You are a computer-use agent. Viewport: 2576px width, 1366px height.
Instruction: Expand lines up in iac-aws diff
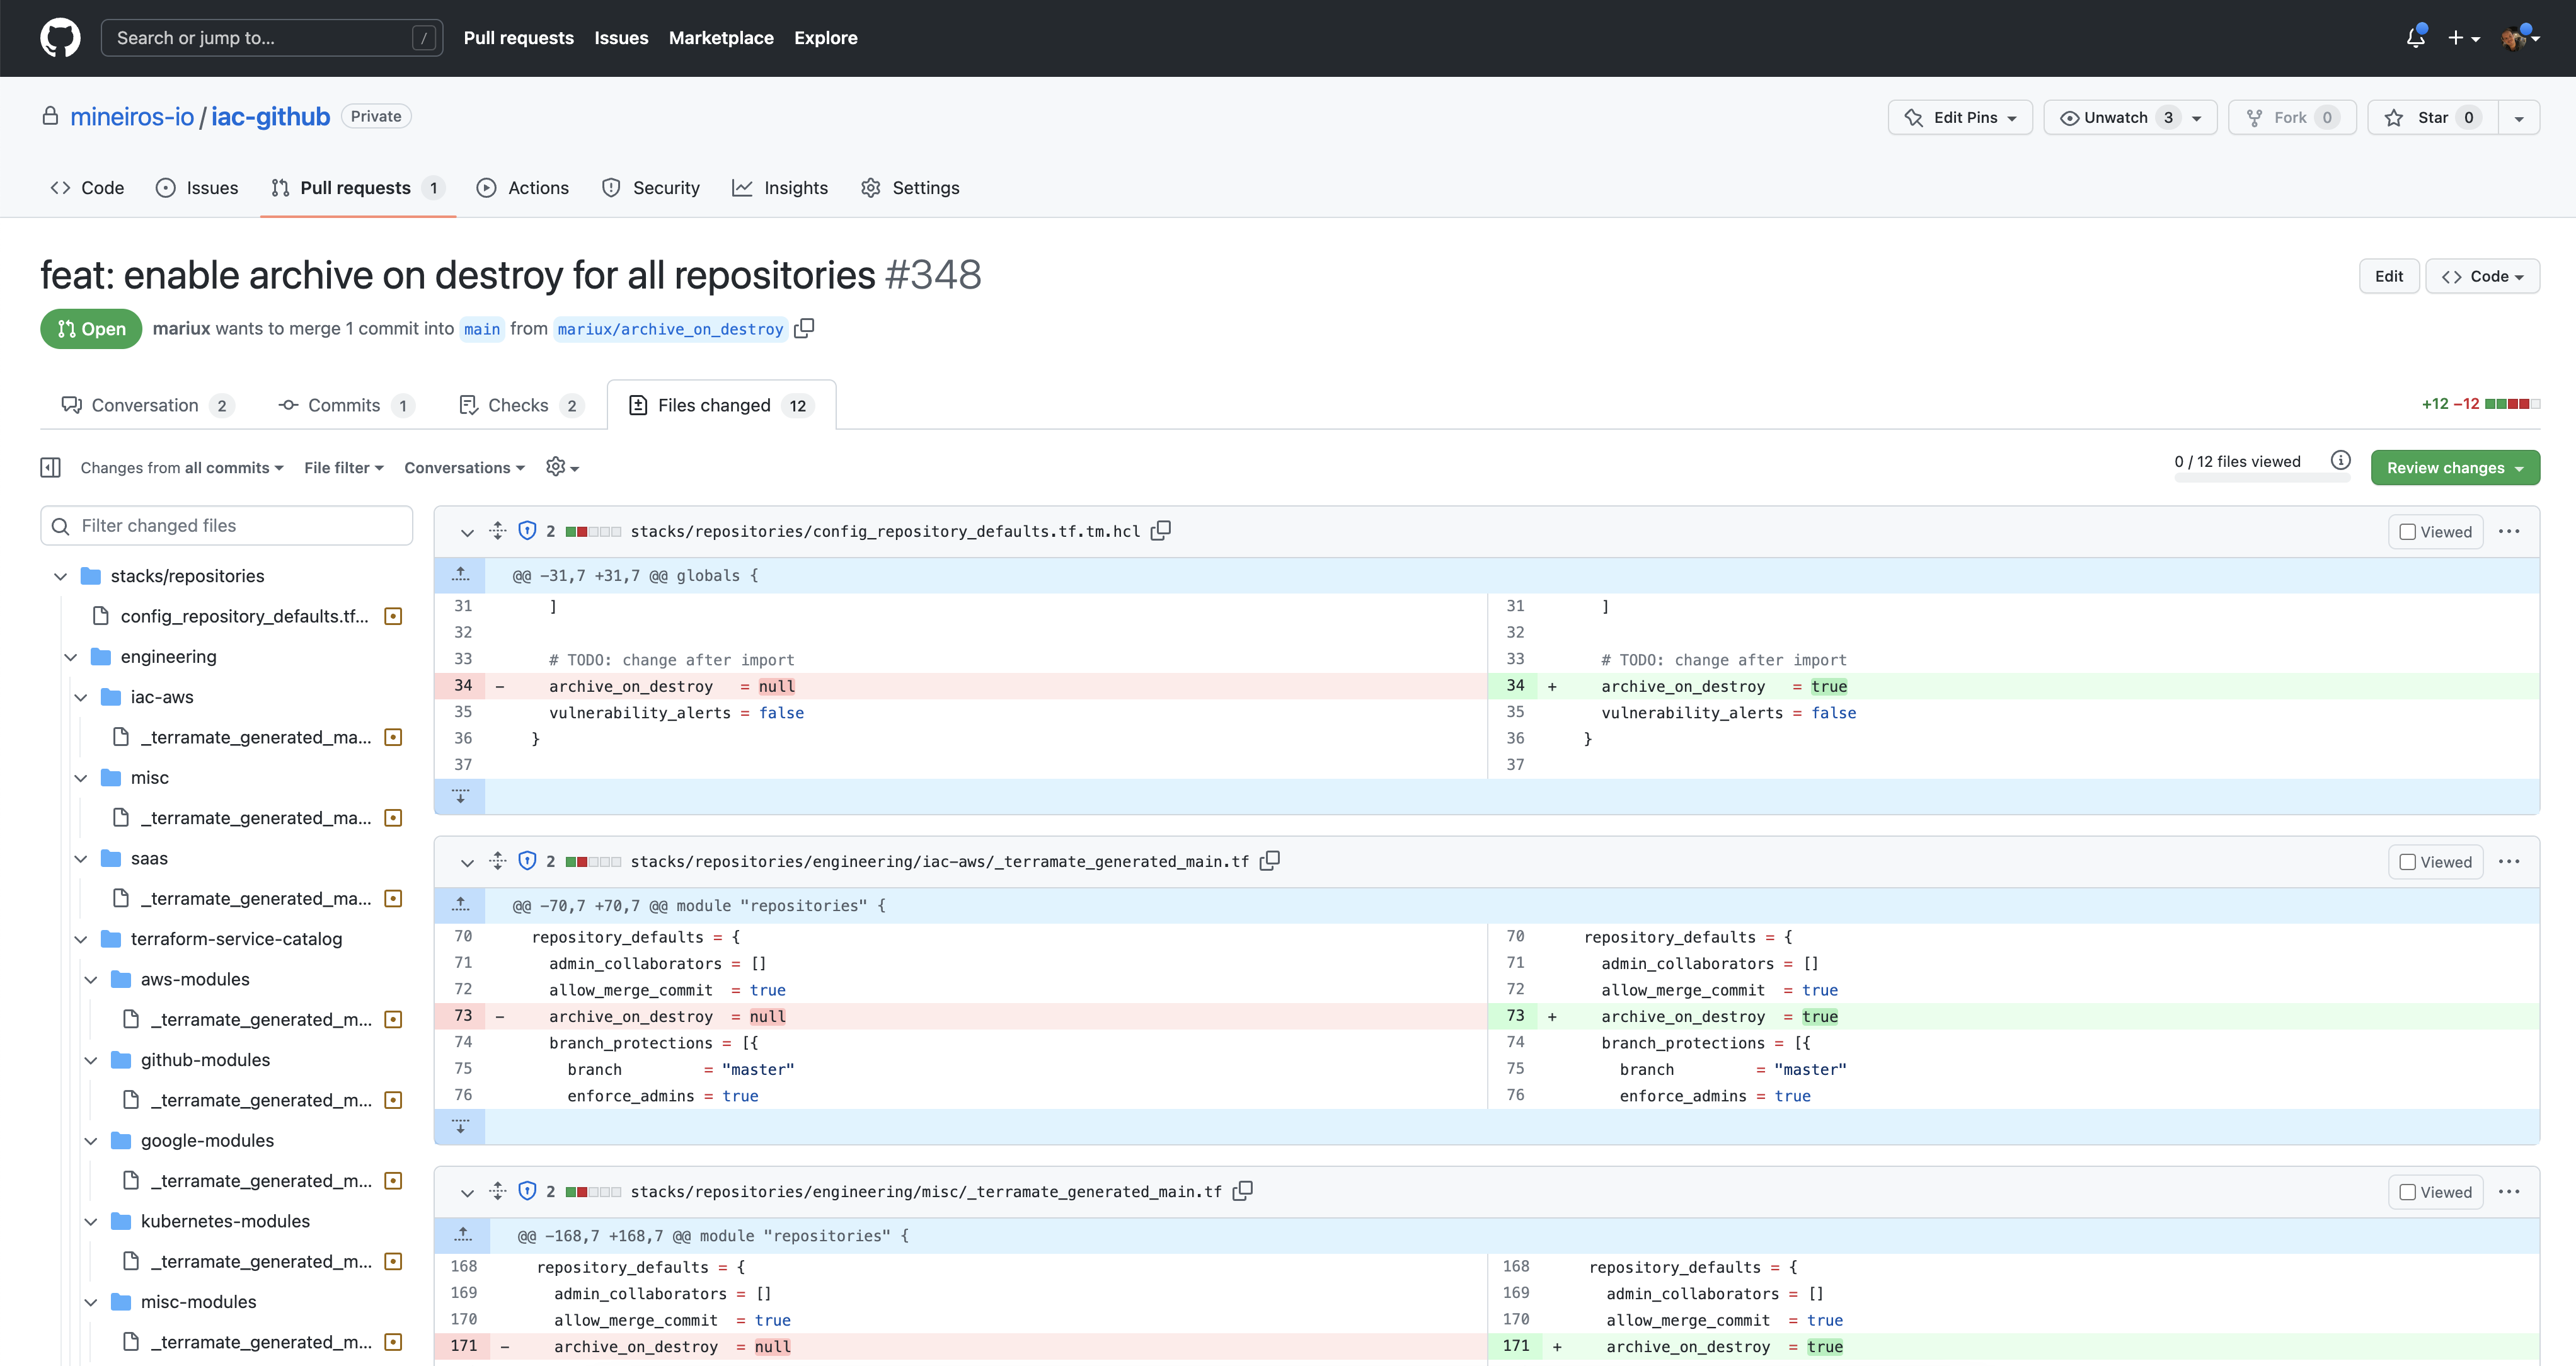pos(460,905)
